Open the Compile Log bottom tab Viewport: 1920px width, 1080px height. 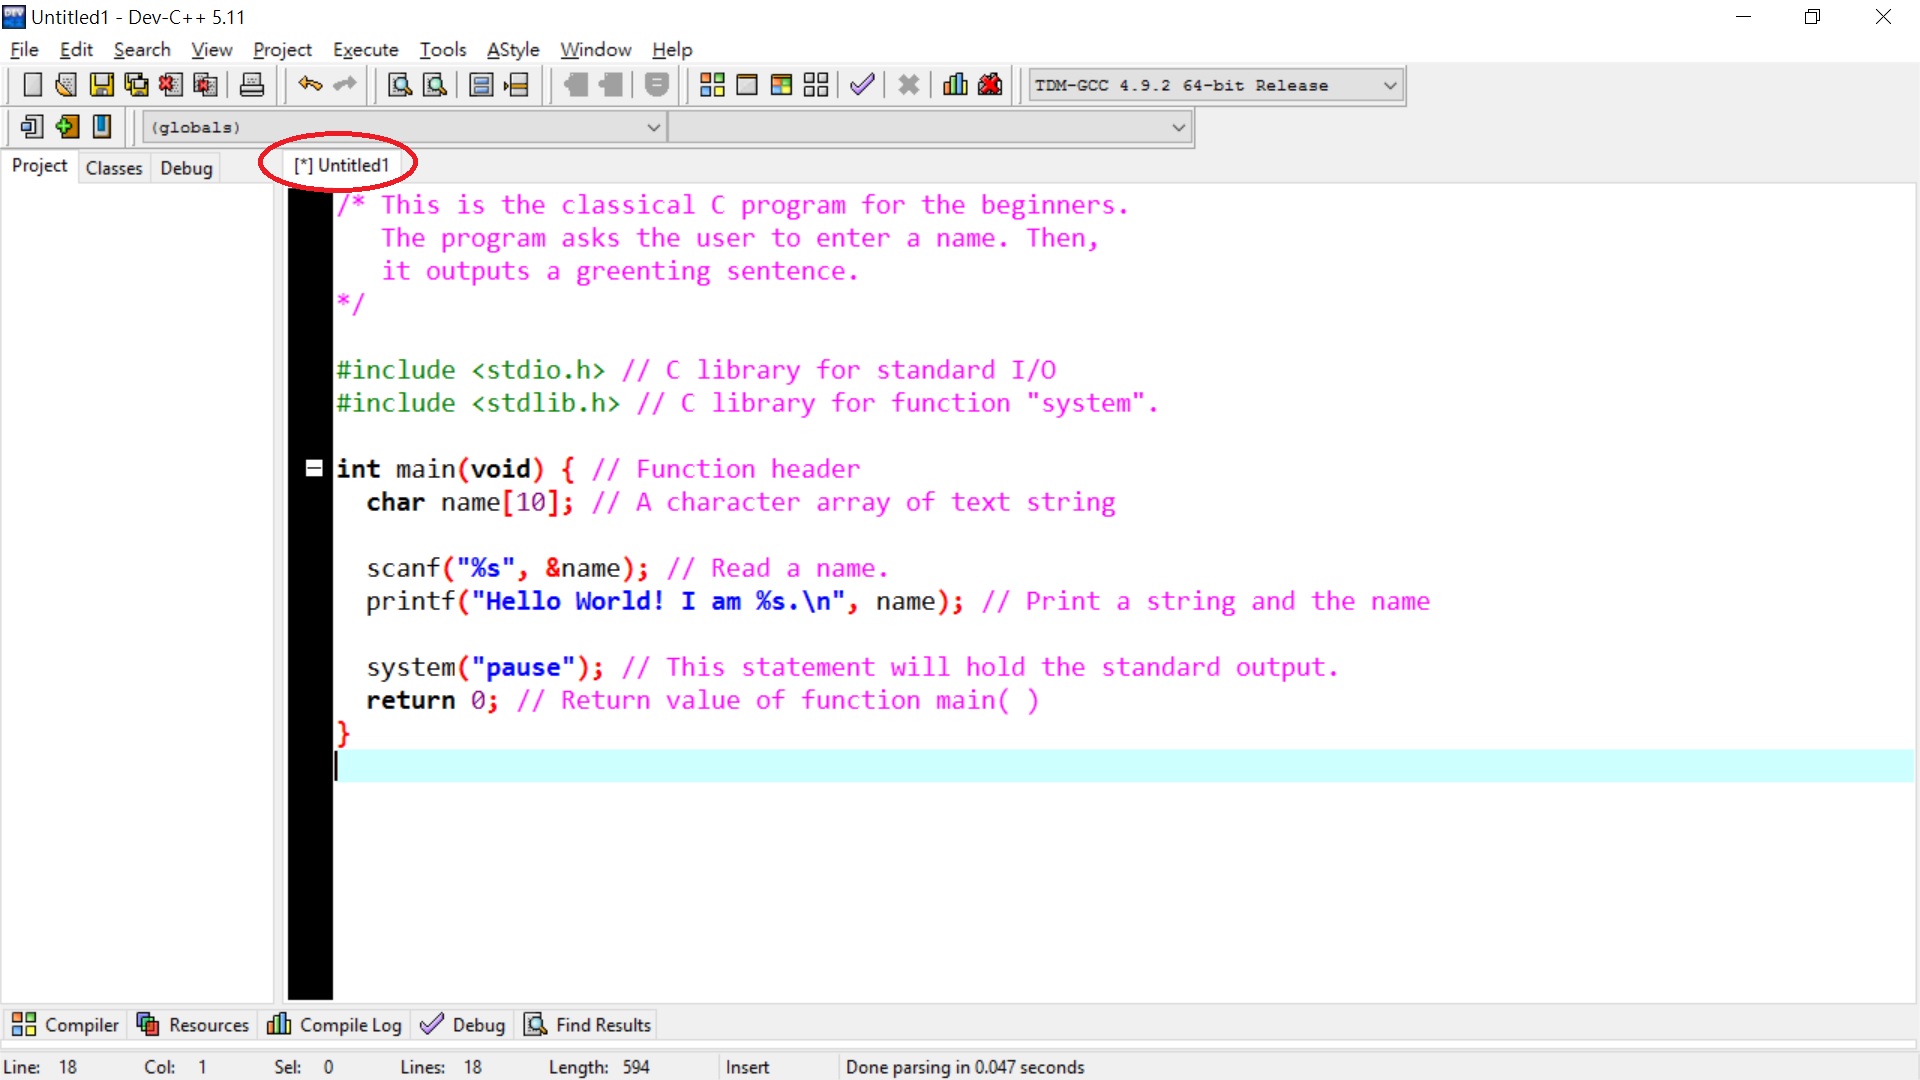click(x=335, y=1025)
